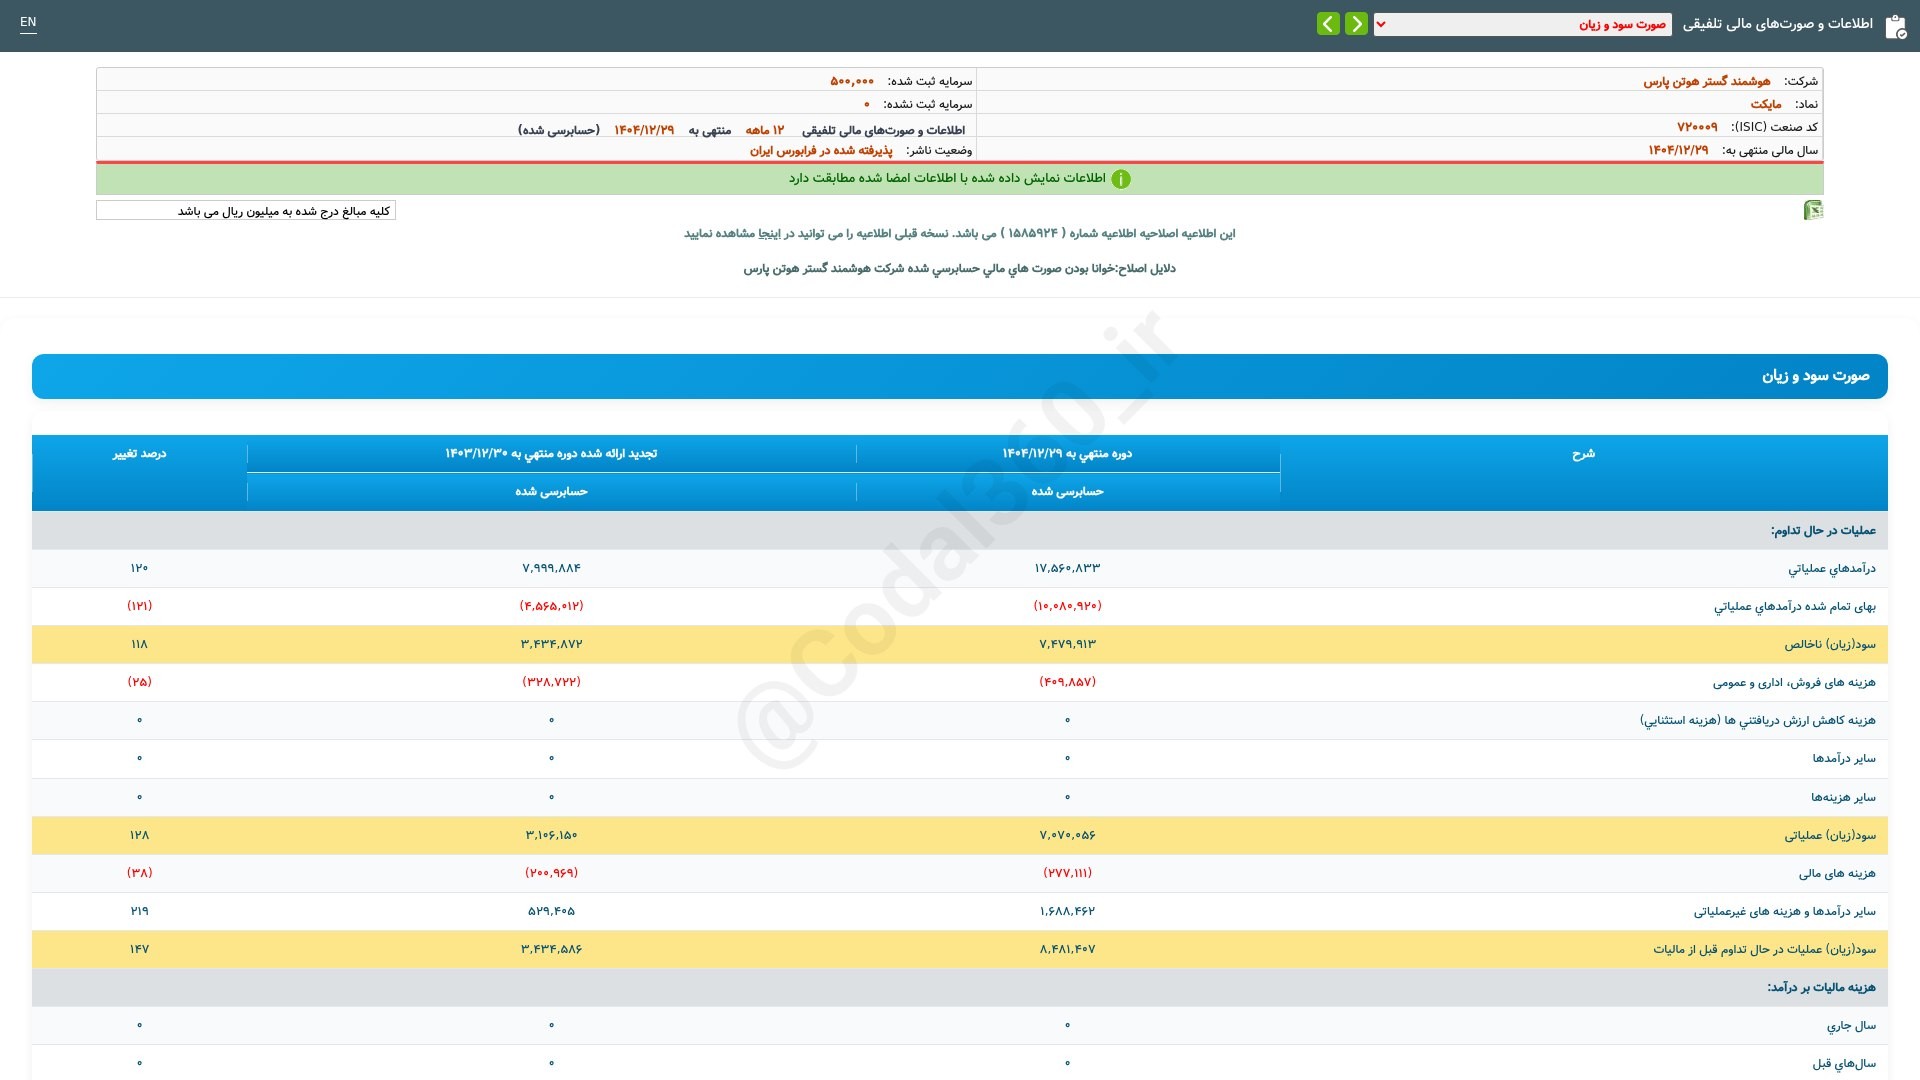Click the صورت سود و زیان section header
The image size is (1920, 1080).
coord(960,376)
